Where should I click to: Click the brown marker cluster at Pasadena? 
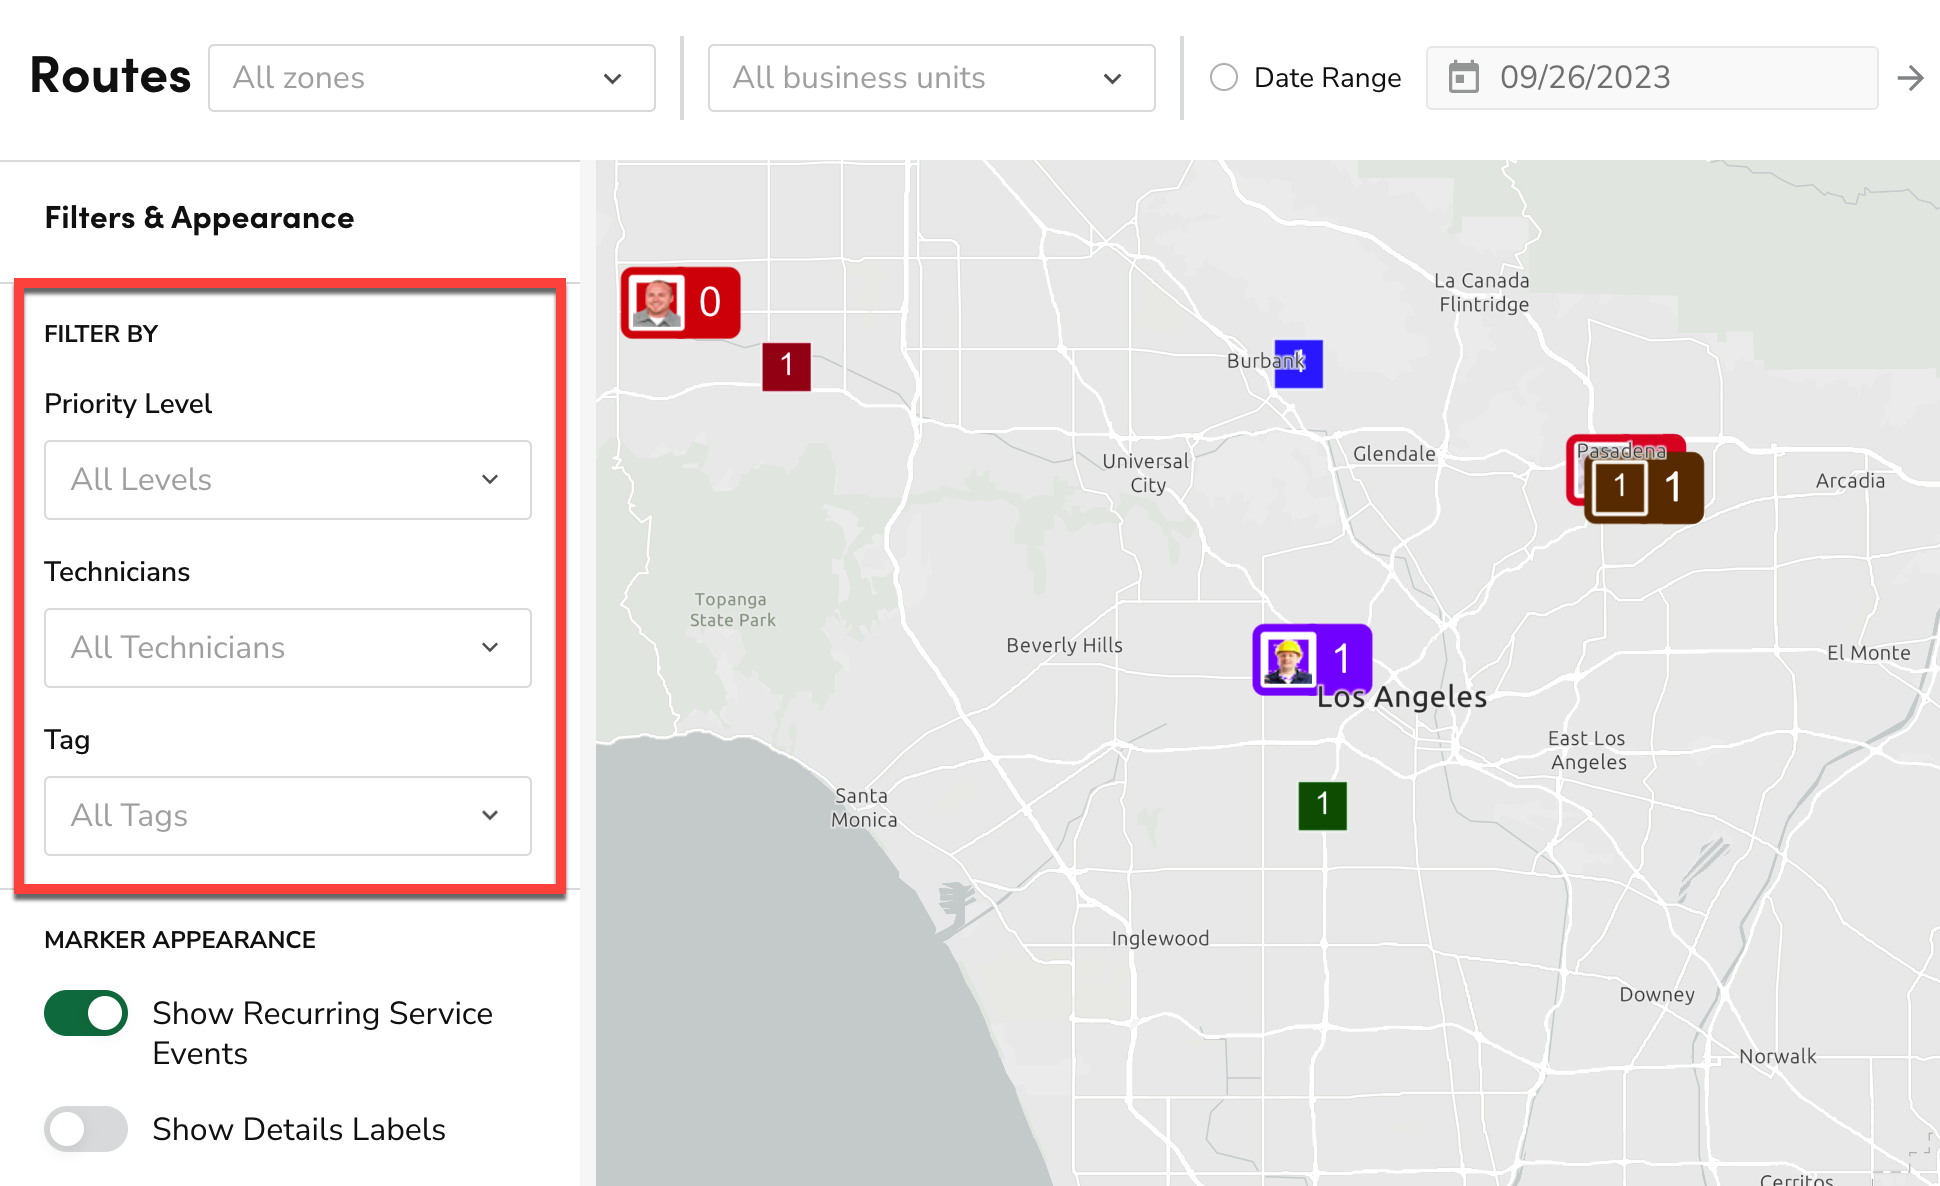1644,488
